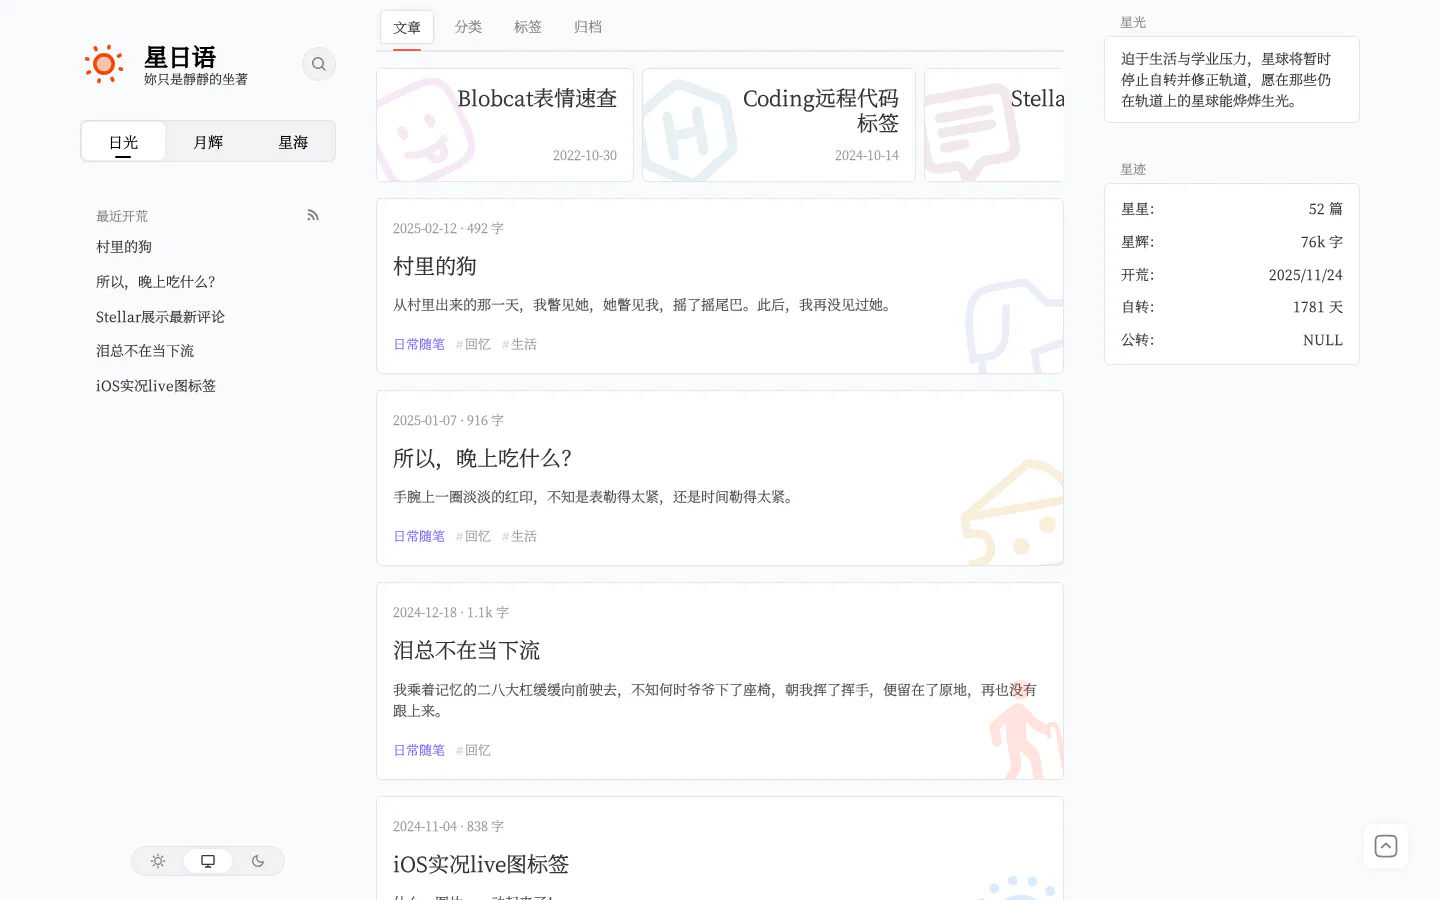Click the 公转: NULL stat row
The height and width of the screenshot is (900, 1440).
[x=1232, y=340]
